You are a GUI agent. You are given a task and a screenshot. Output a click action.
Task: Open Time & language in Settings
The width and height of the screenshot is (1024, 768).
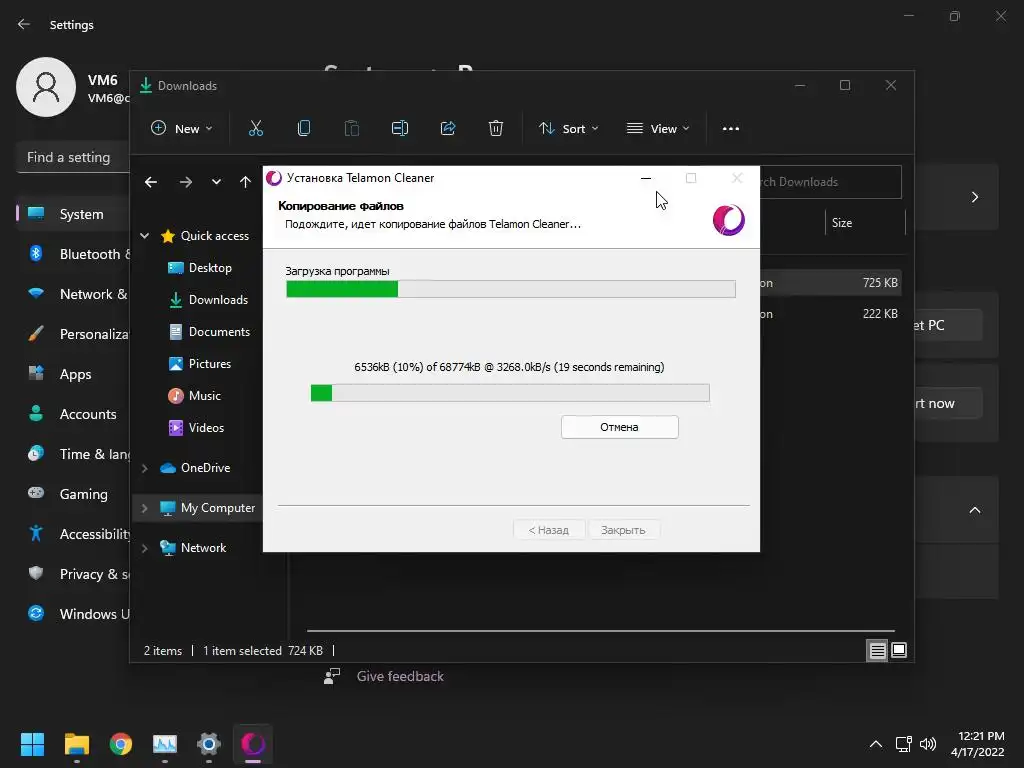click(x=73, y=454)
